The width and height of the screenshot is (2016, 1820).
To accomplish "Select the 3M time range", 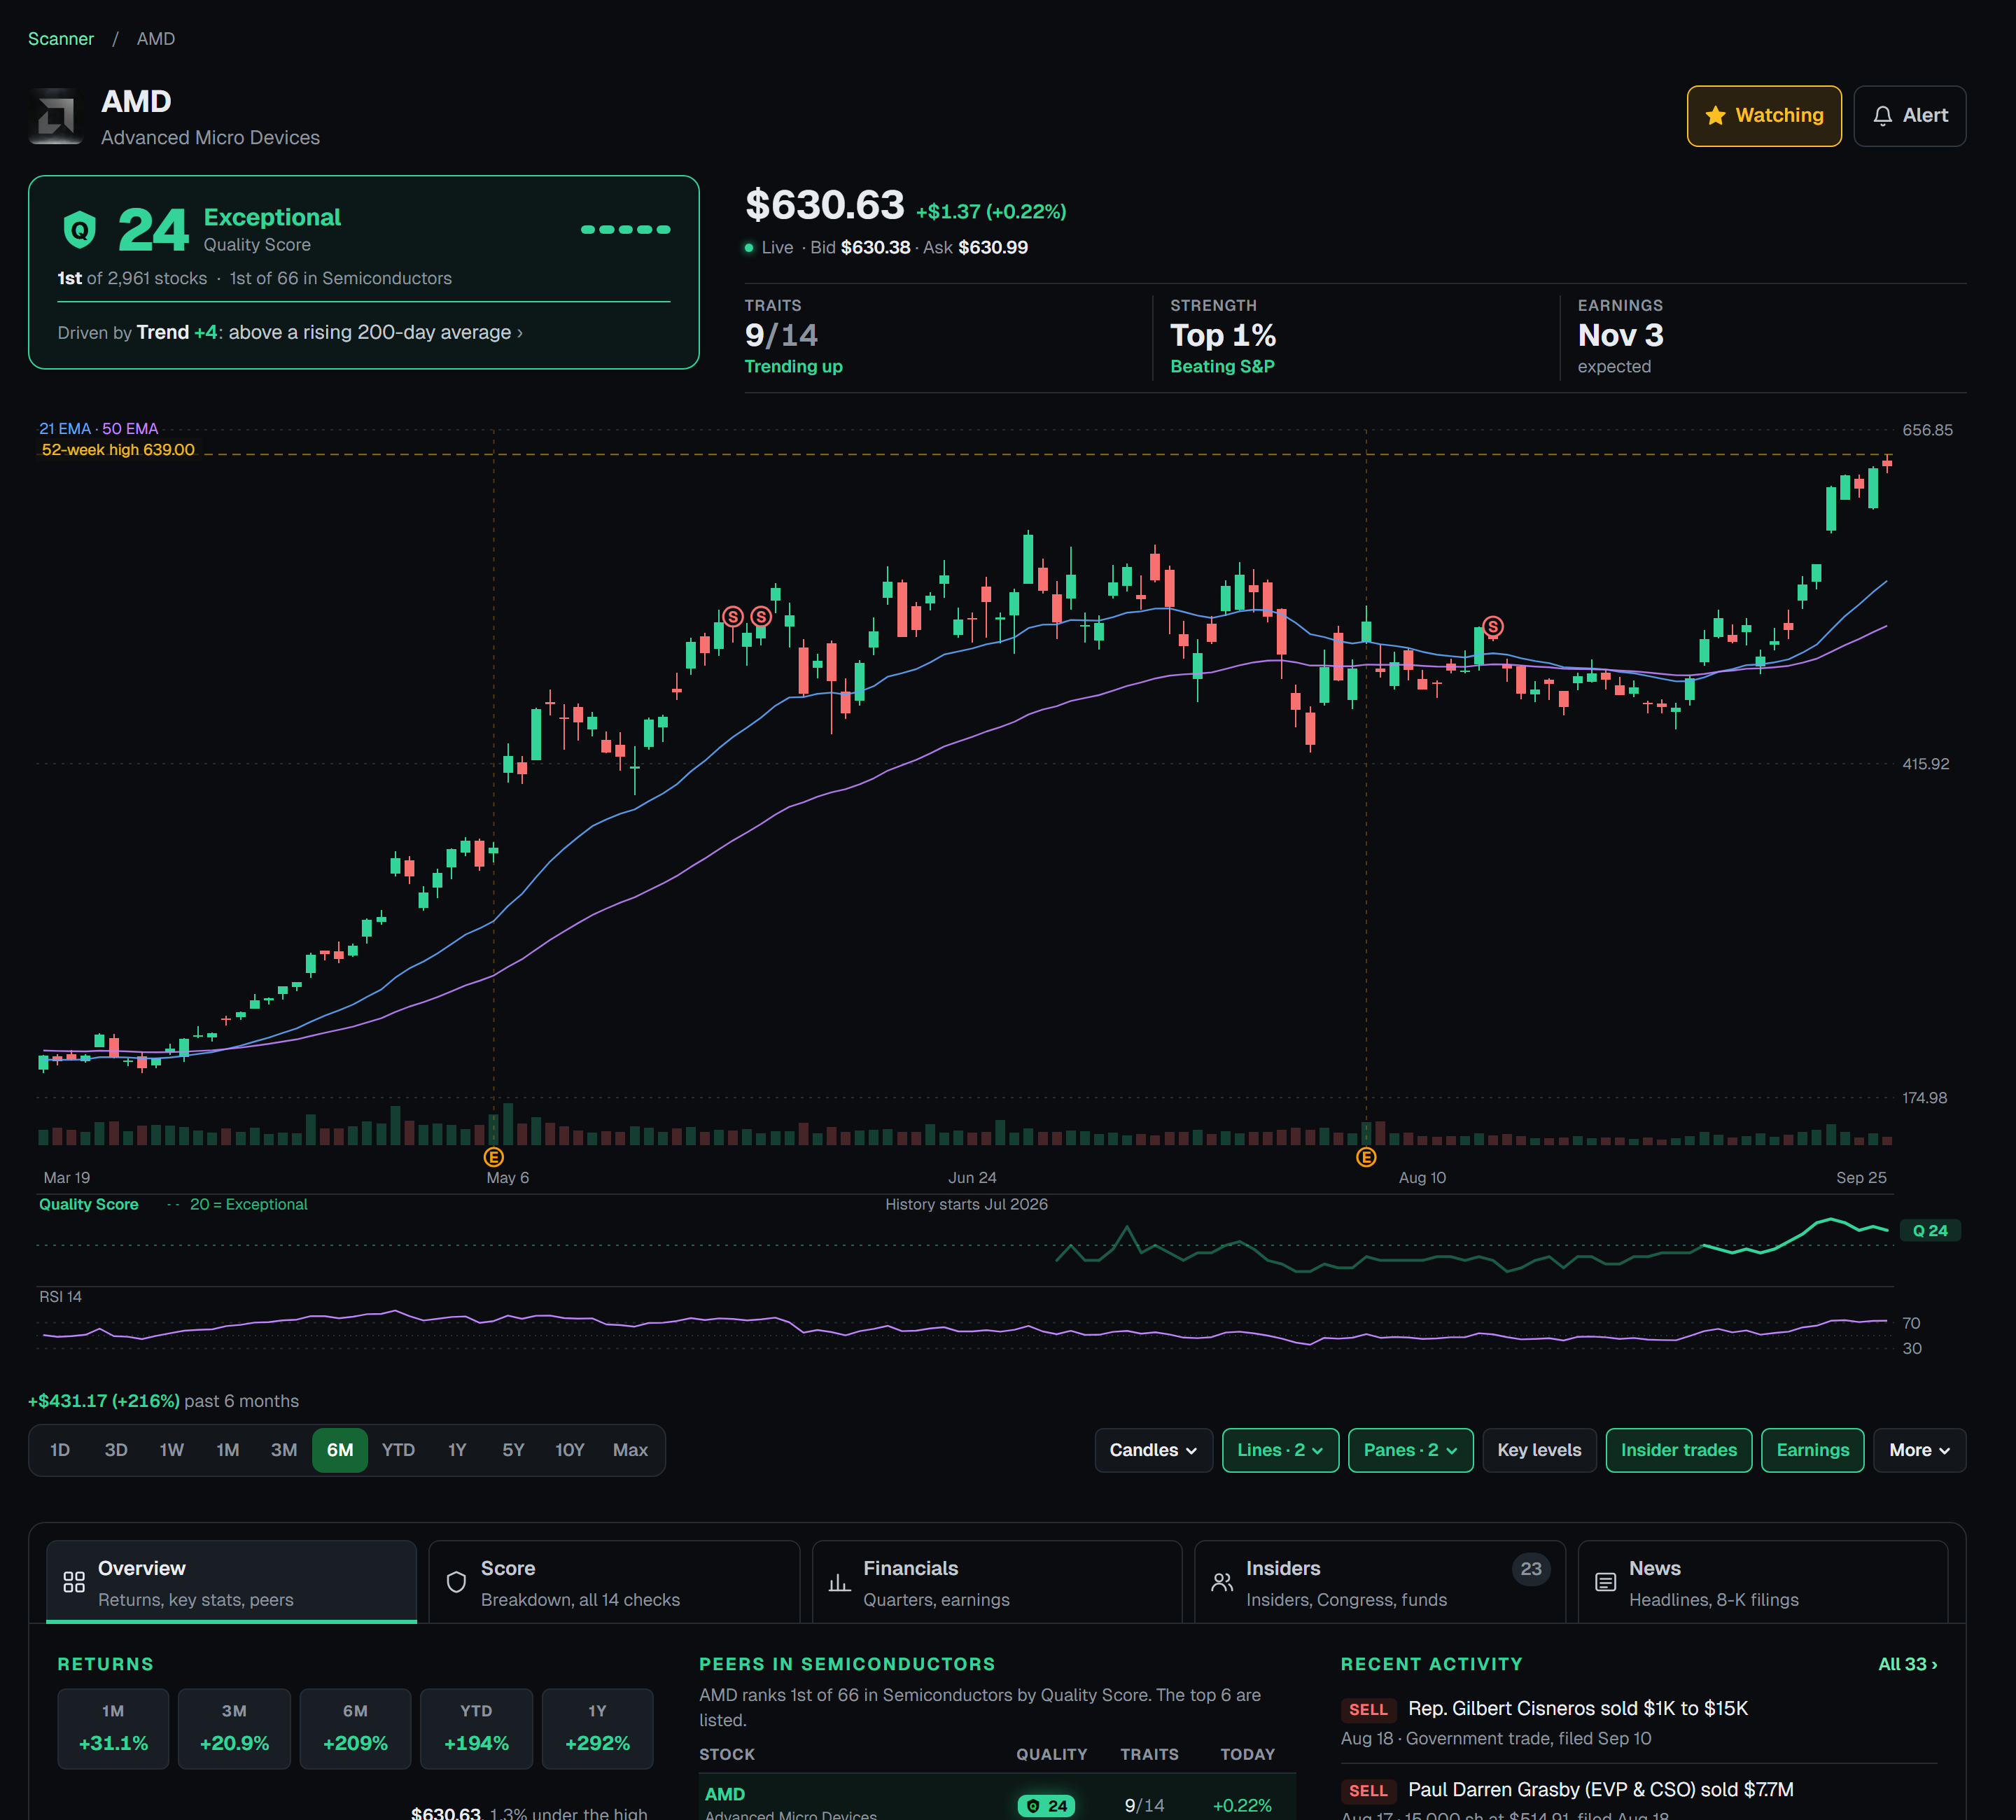I will (284, 1450).
